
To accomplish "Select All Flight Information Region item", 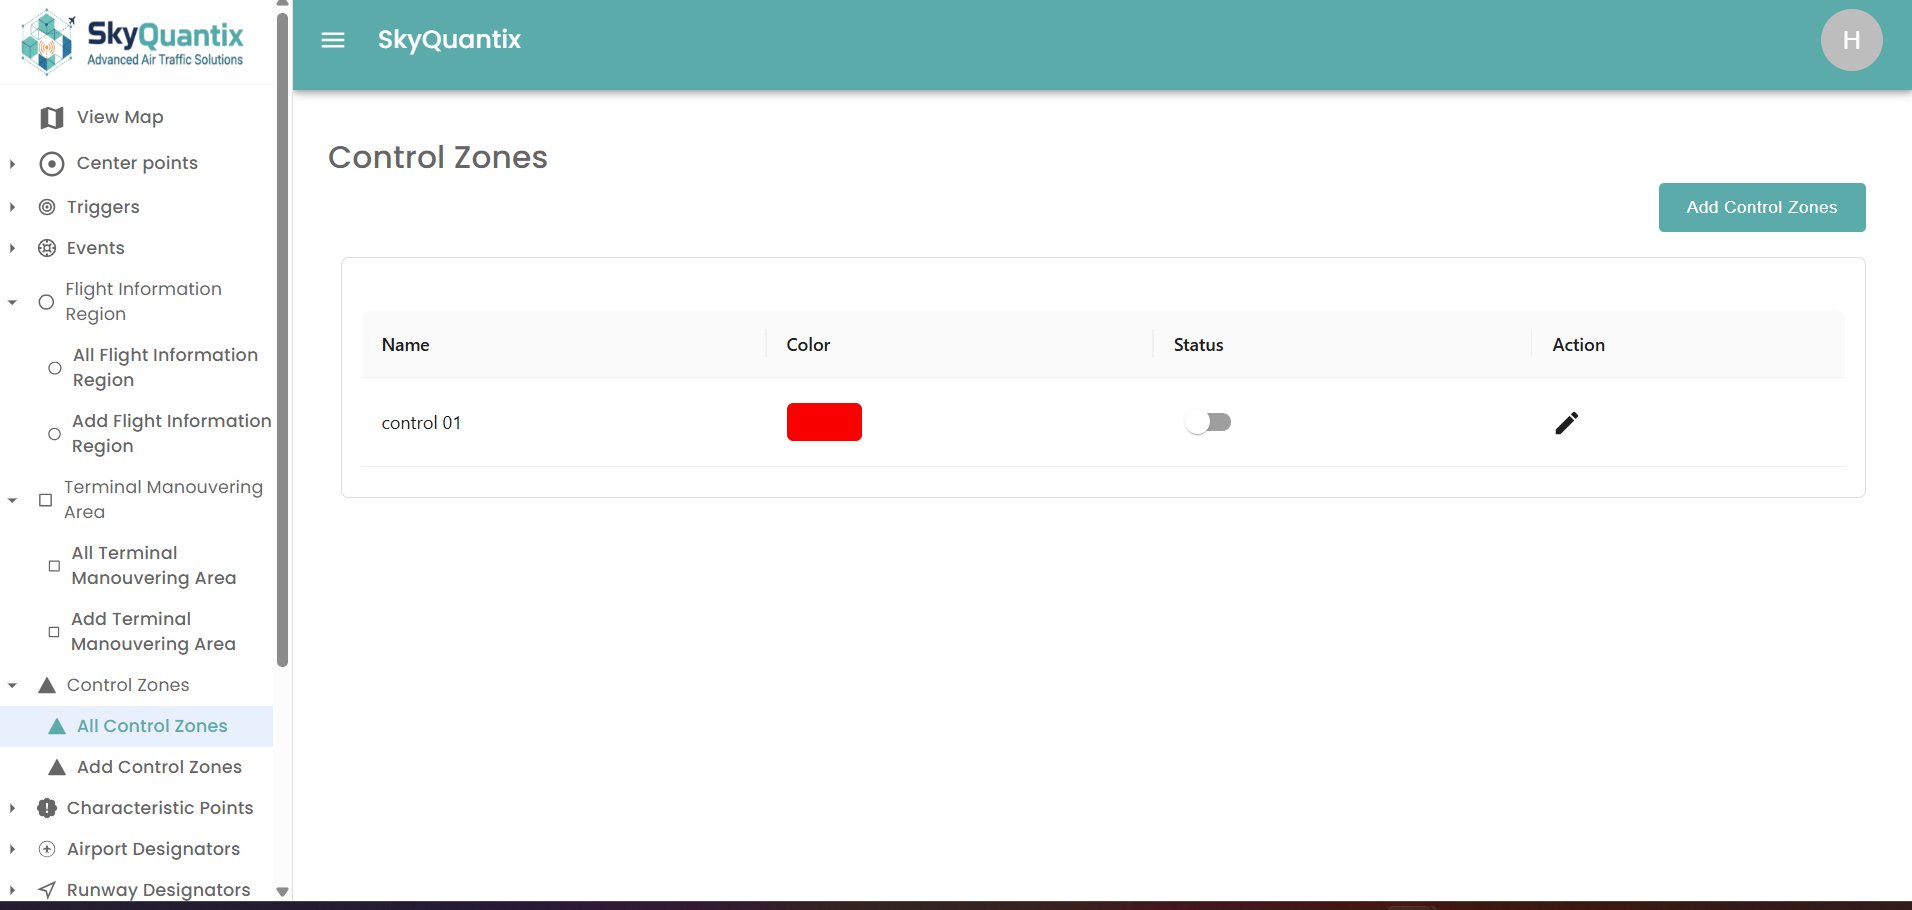I will click(x=165, y=368).
